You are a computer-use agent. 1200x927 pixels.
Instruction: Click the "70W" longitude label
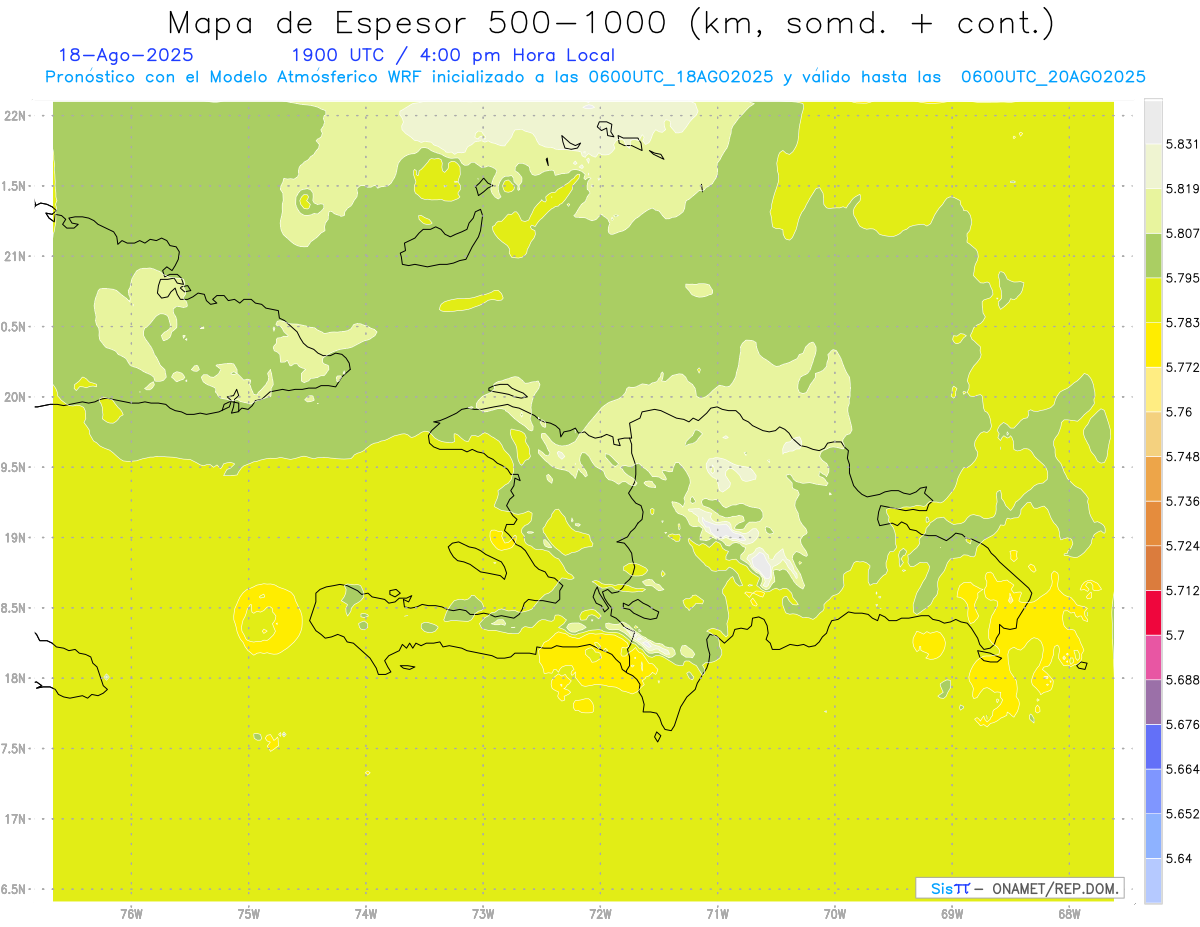coord(835,914)
